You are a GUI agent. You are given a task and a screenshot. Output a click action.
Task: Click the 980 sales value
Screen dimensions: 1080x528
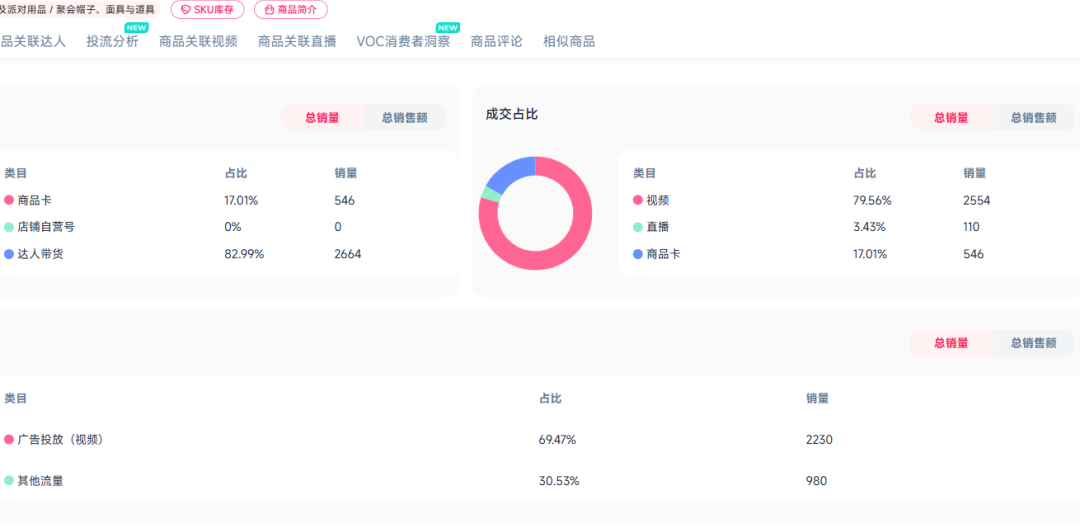point(816,481)
